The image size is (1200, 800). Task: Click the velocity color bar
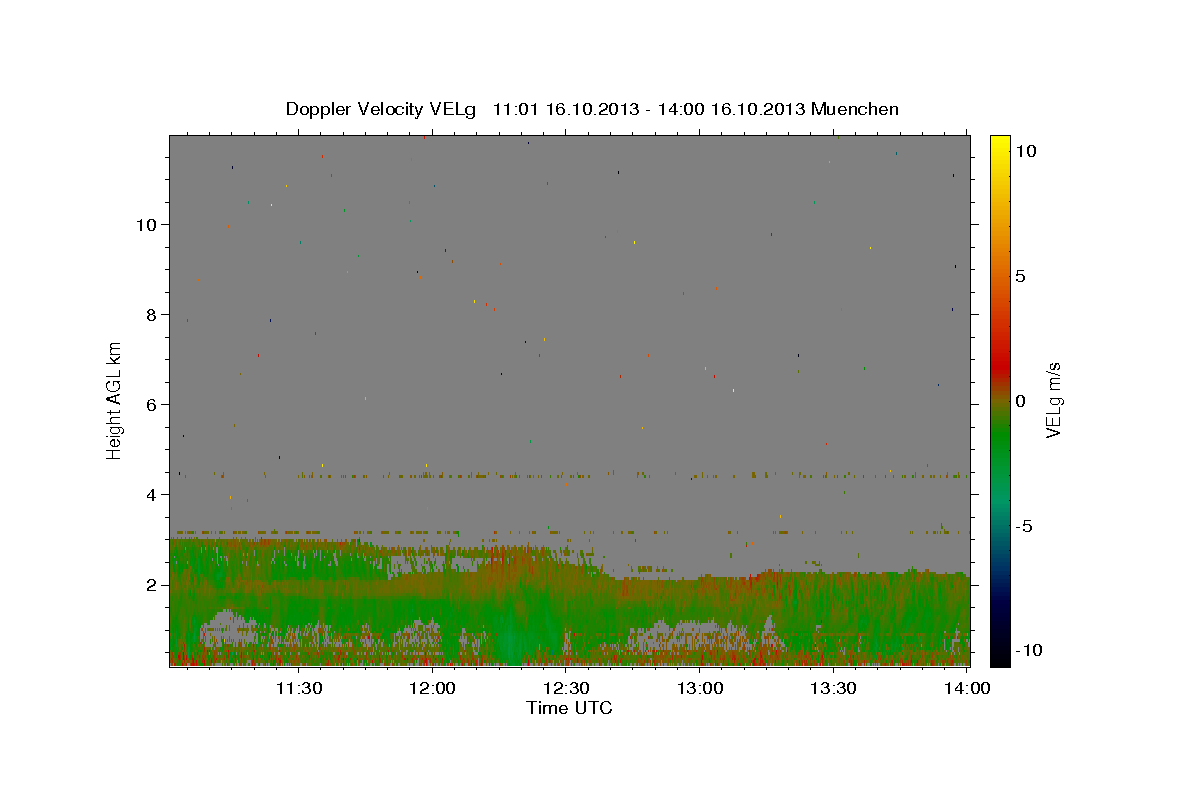(1000, 400)
